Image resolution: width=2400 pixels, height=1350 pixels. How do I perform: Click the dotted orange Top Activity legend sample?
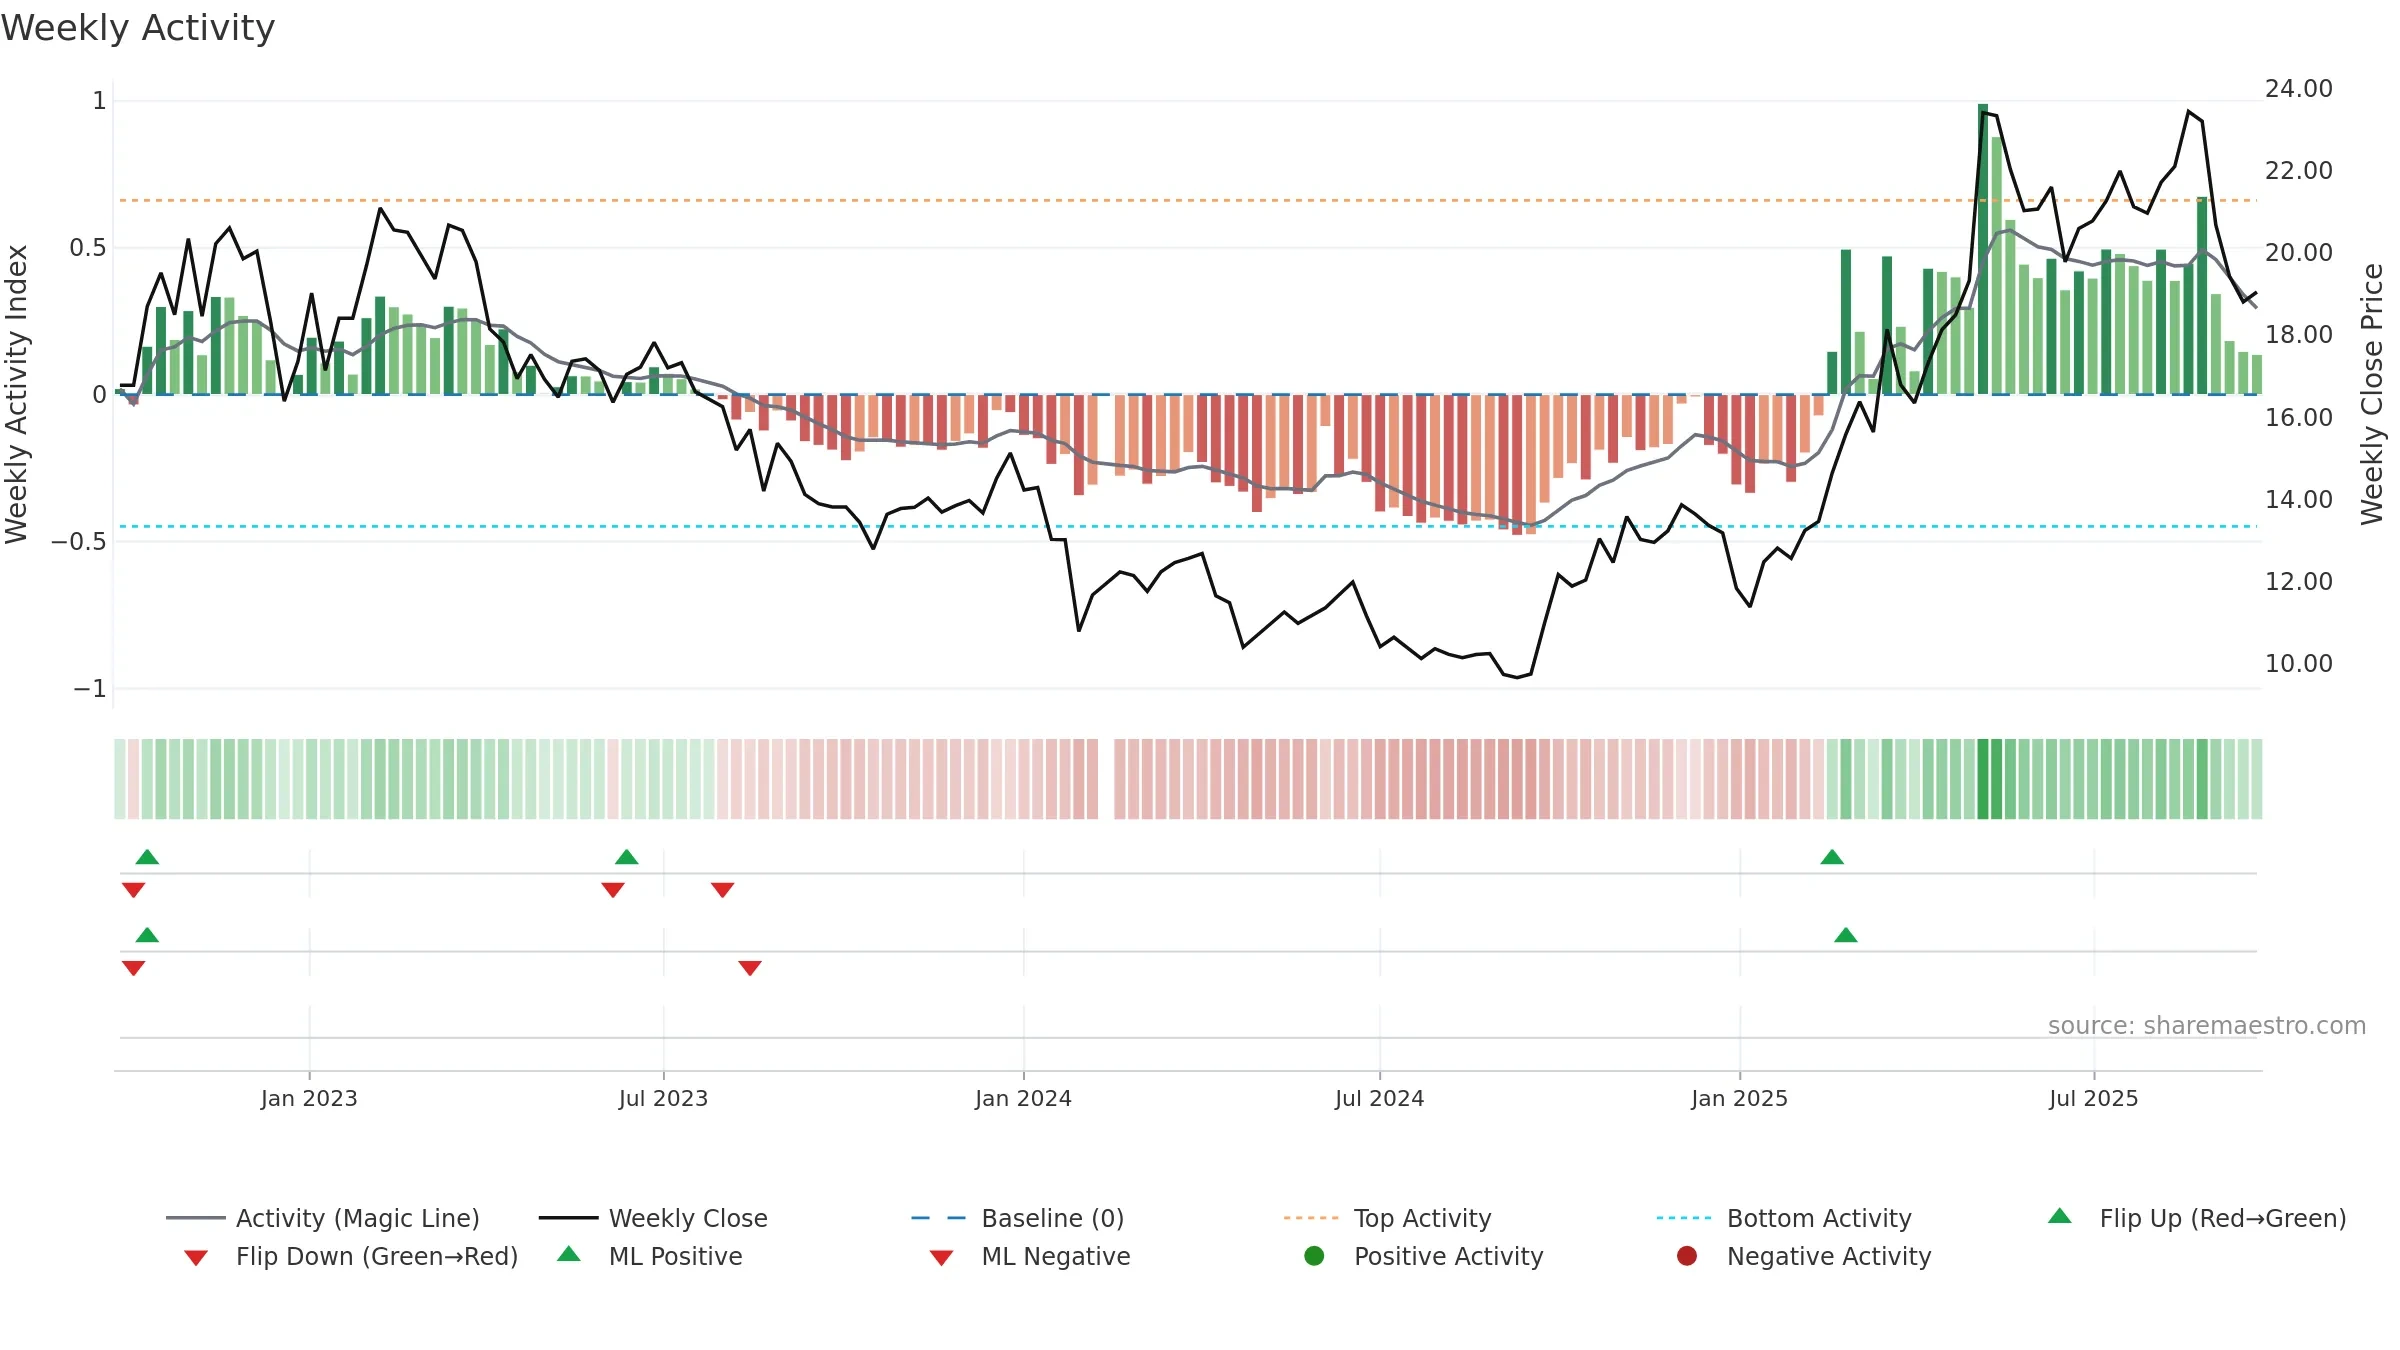point(1311,1218)
